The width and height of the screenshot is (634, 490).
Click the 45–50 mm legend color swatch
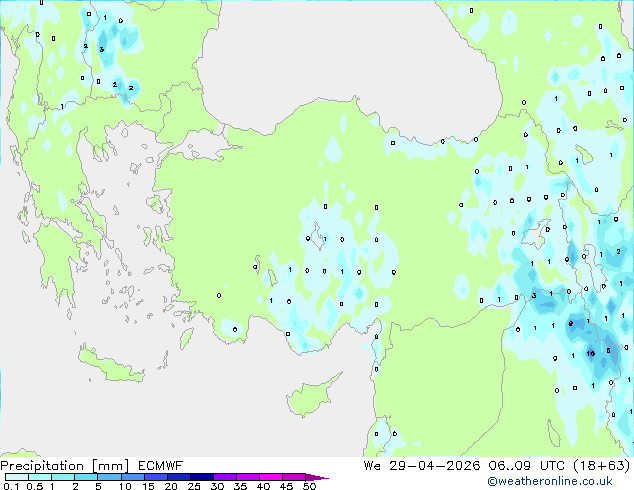click(294, 477)
